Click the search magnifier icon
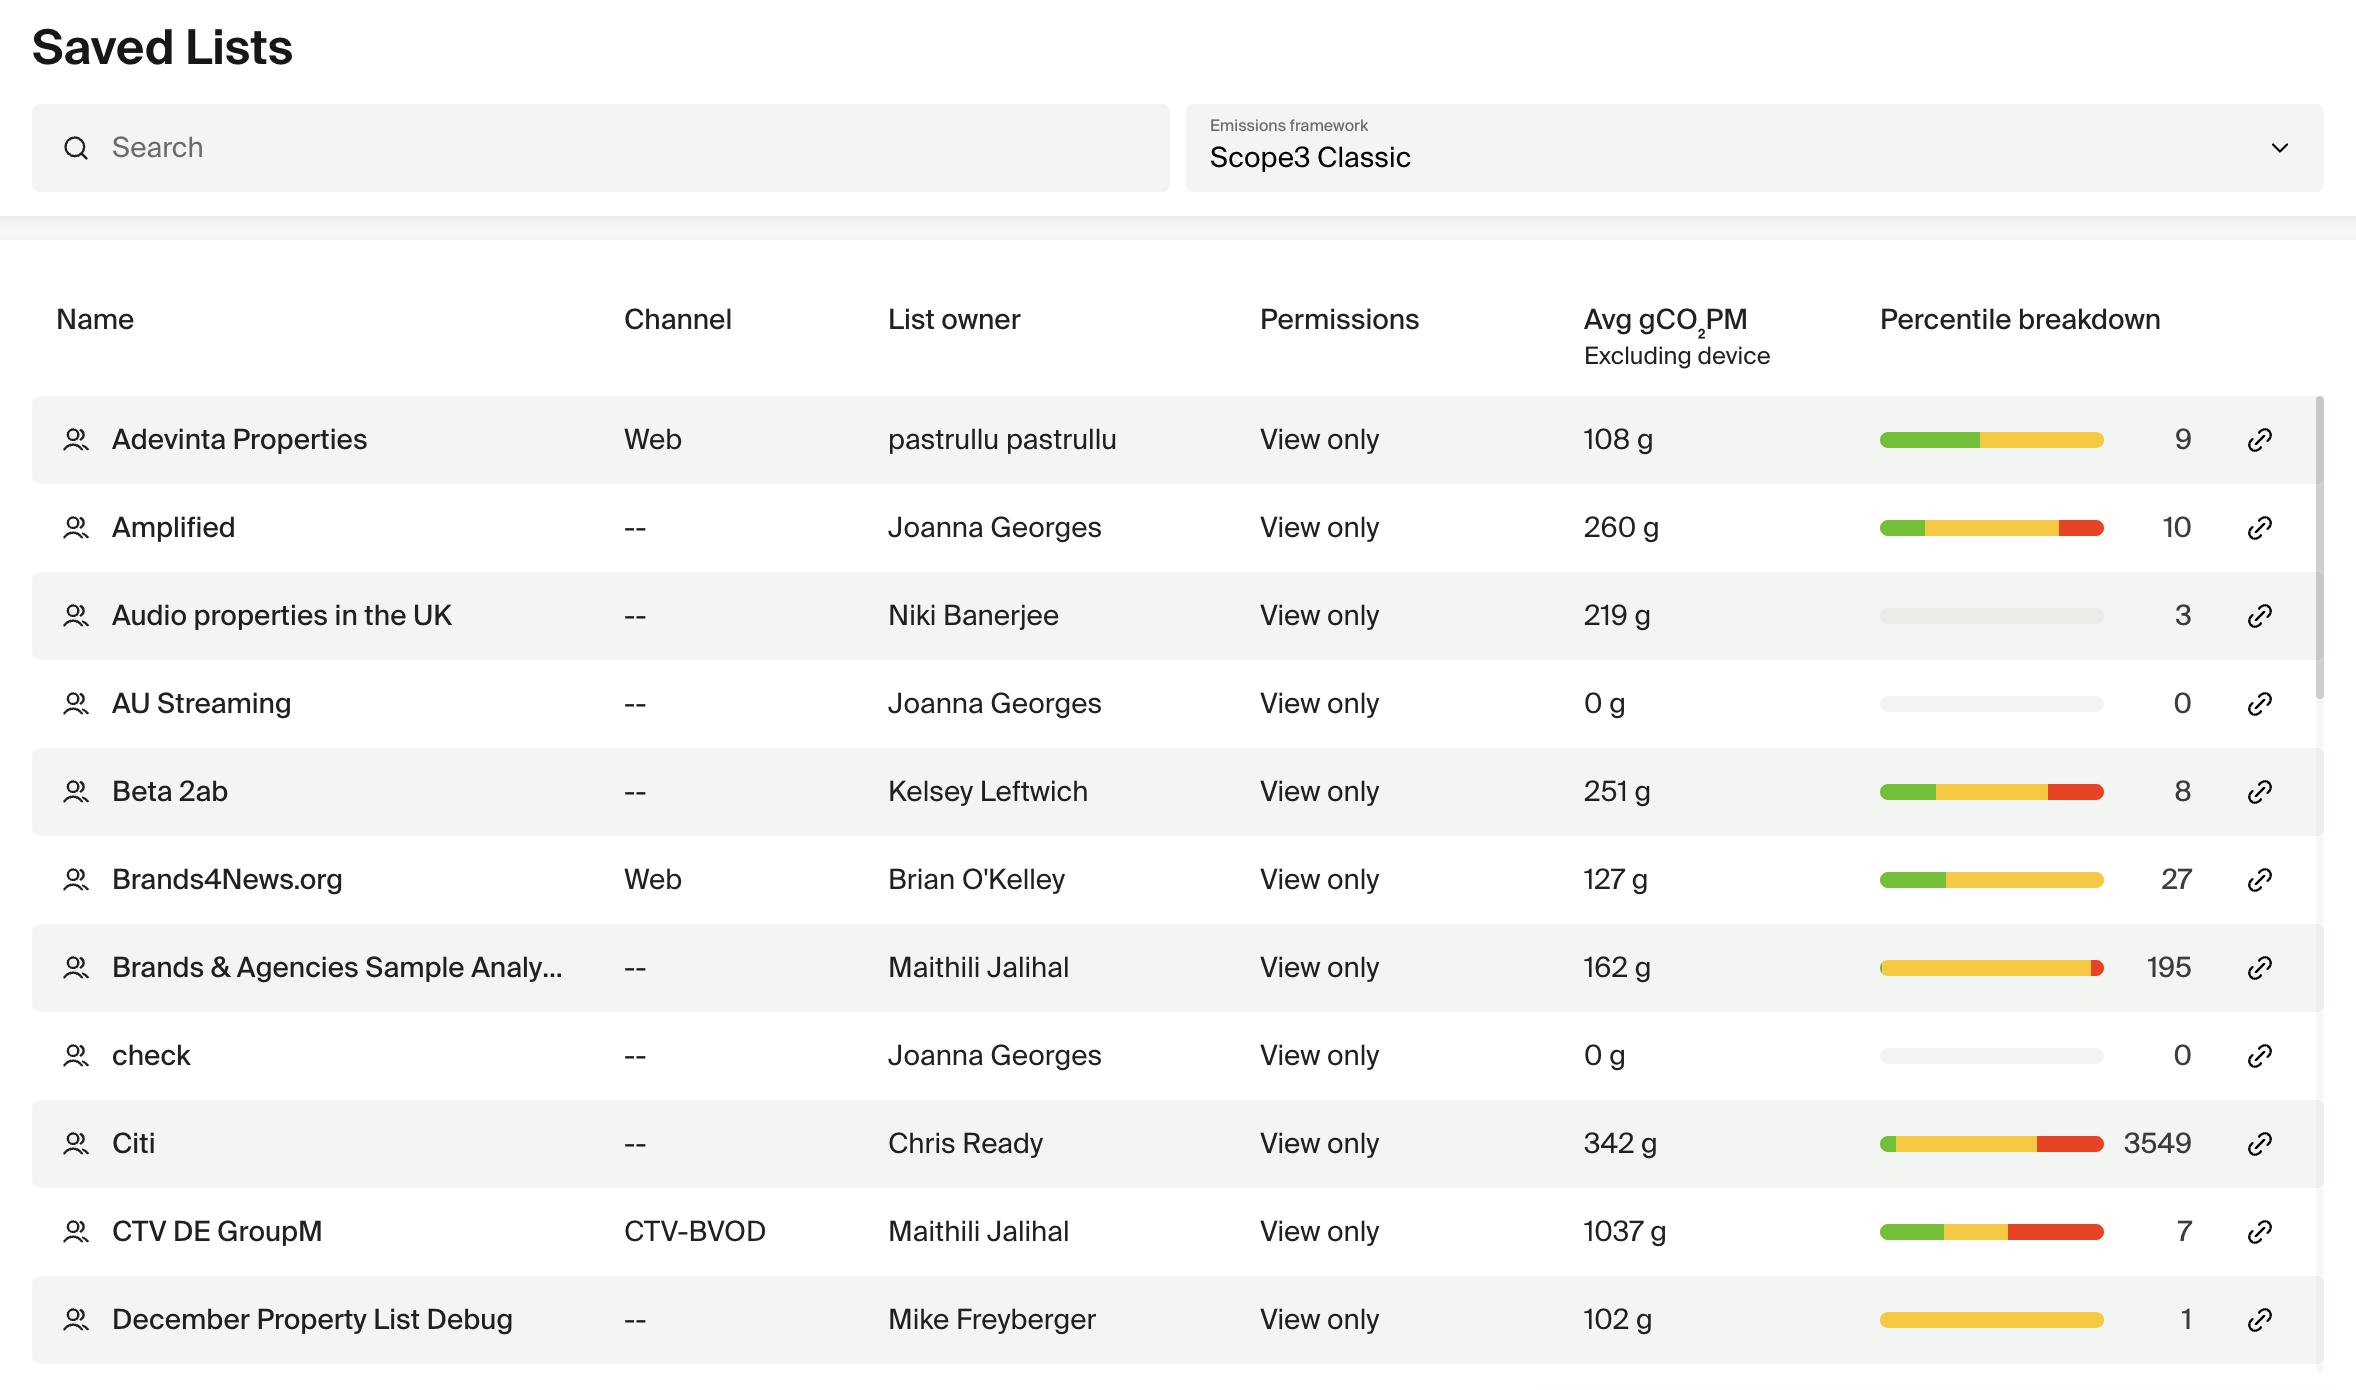 pyautogui.click(x=76, y=148)
